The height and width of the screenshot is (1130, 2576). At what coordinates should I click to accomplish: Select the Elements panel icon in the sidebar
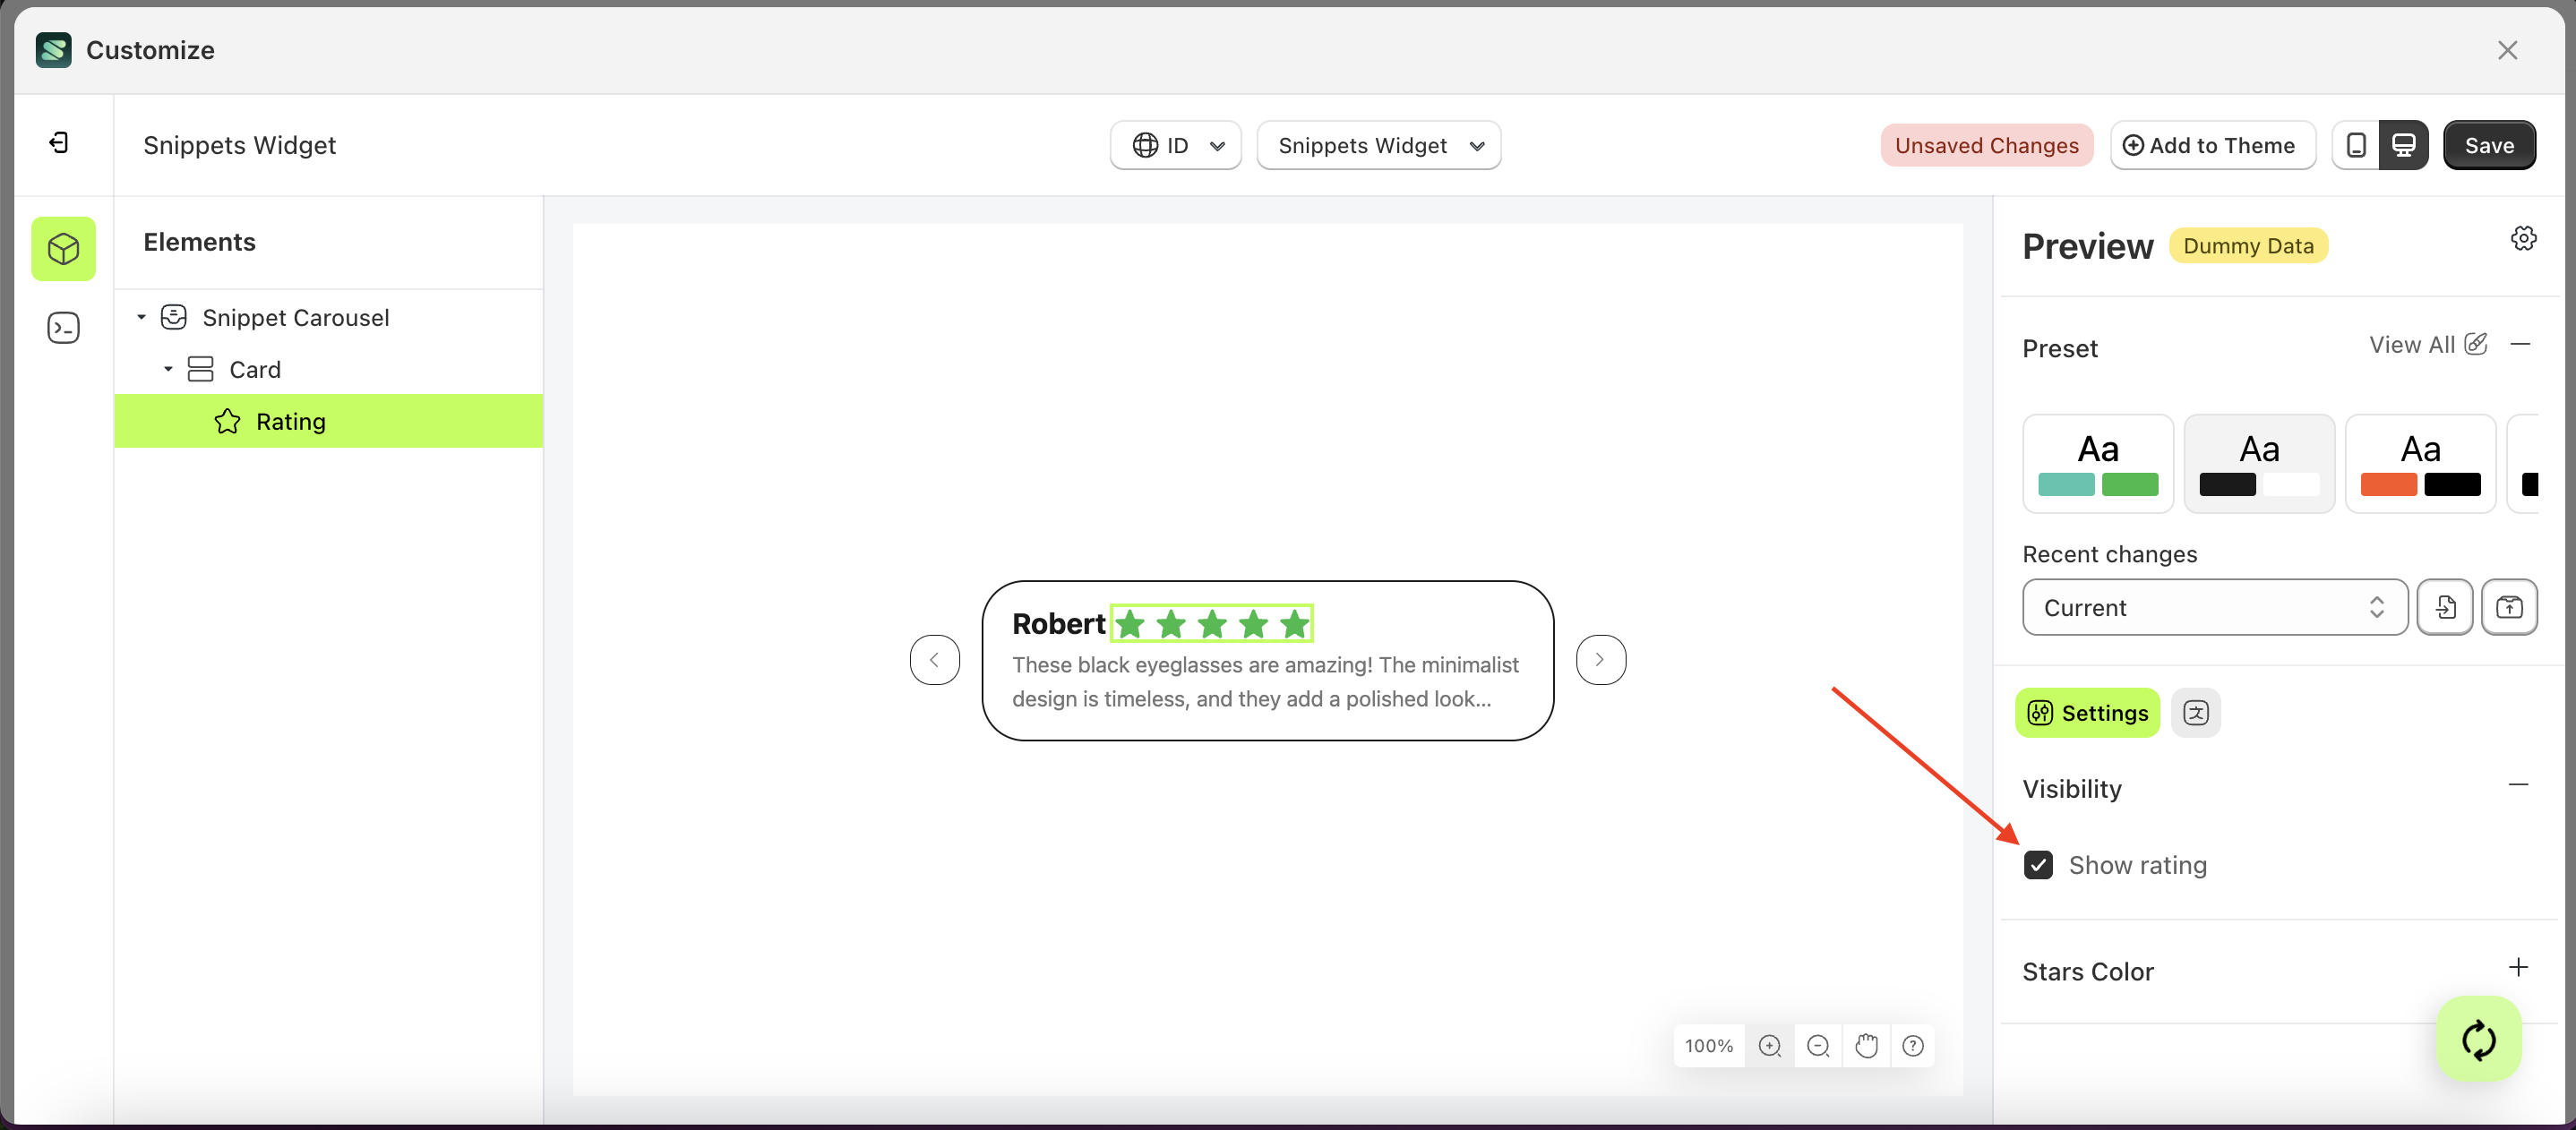coord(63,249)
